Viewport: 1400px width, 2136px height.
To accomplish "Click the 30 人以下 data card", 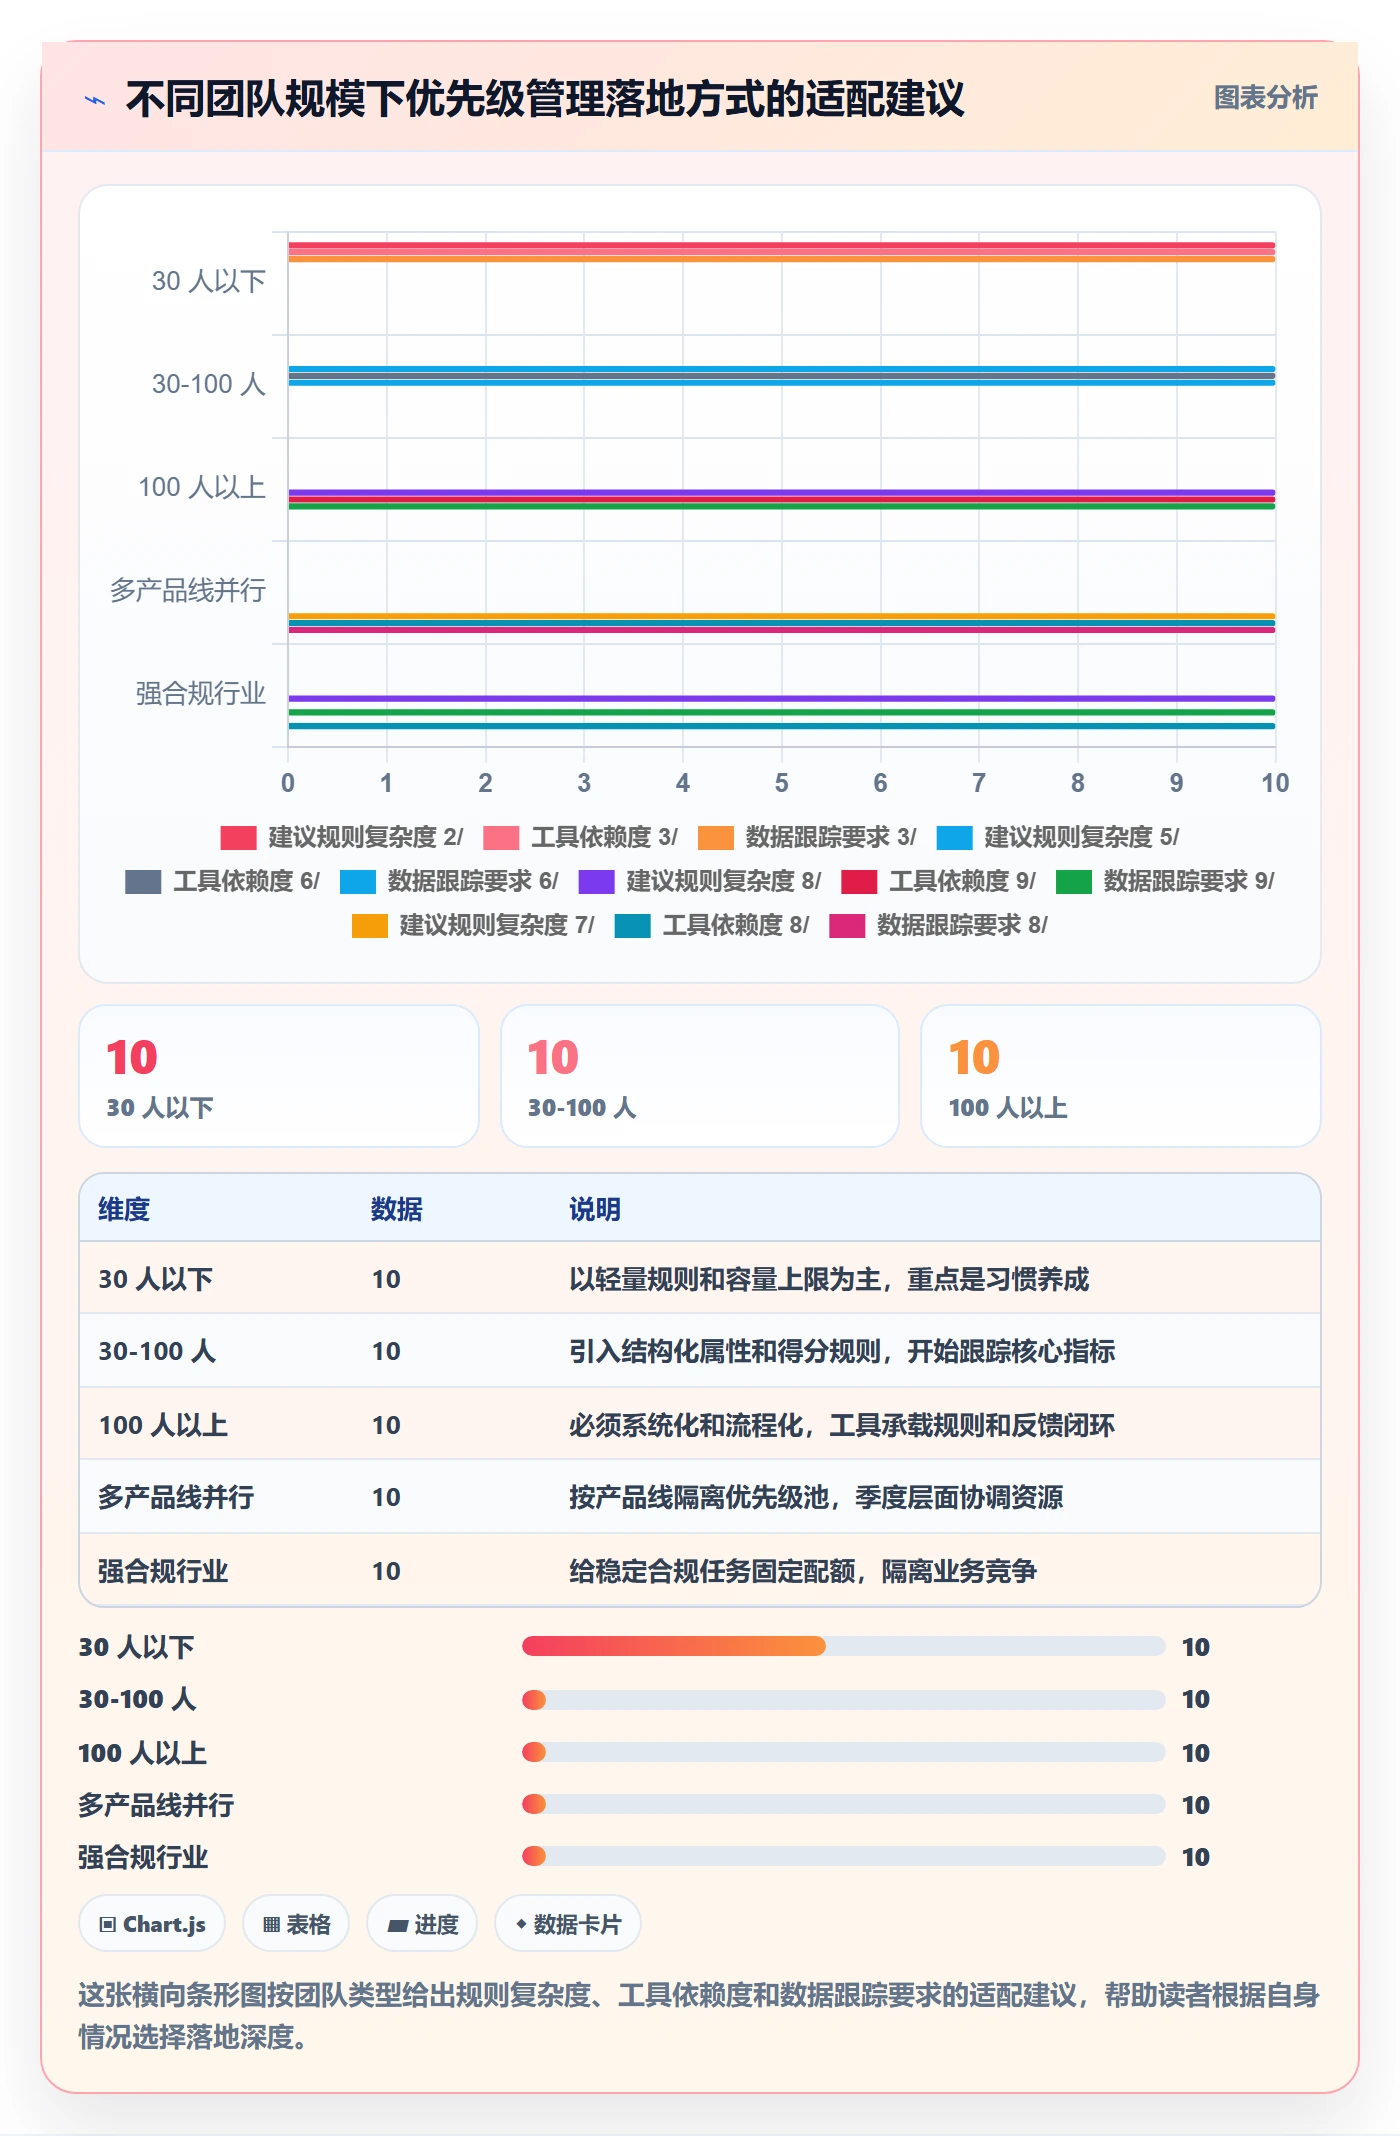I will [279, 1076].
